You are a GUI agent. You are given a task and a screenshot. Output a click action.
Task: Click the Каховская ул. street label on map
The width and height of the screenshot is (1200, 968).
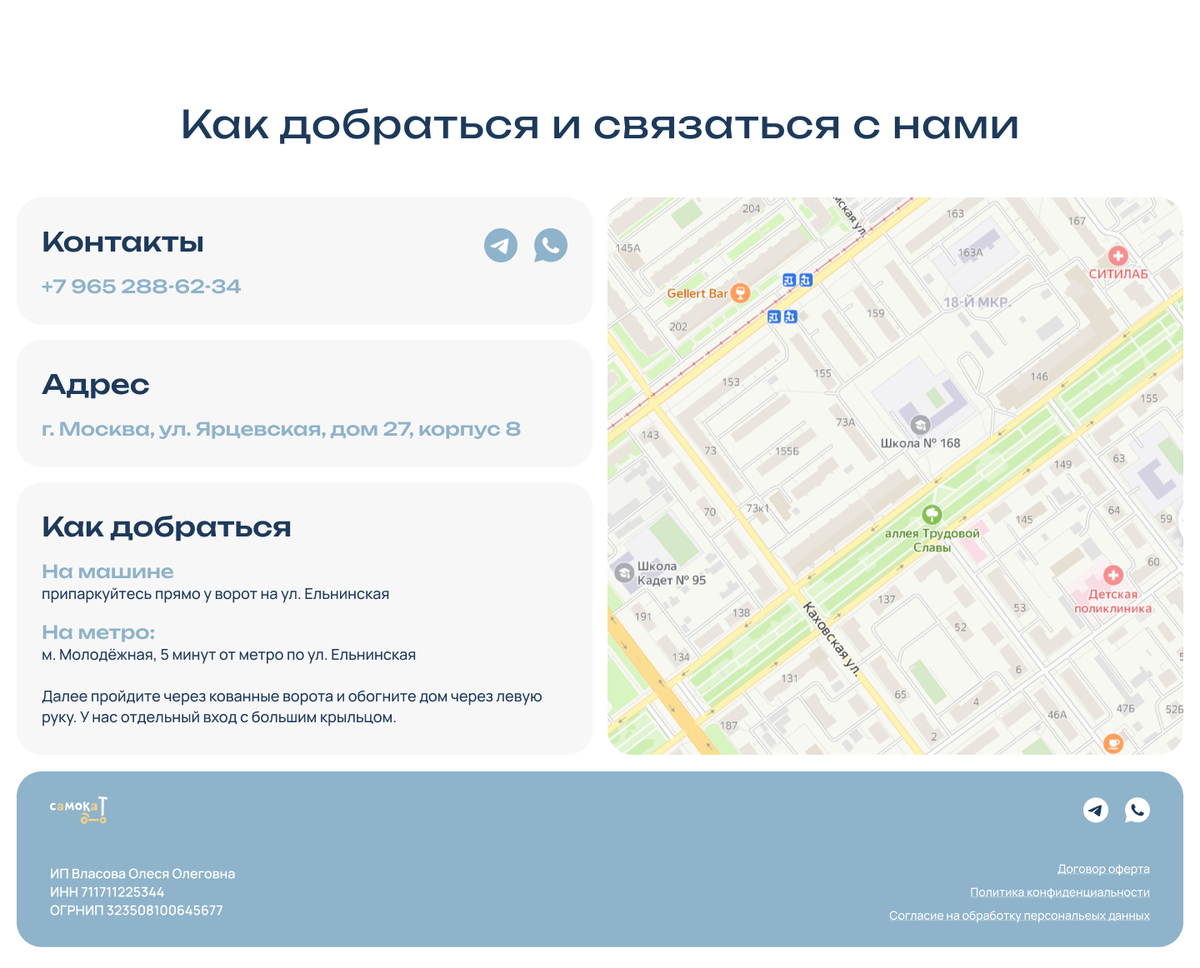point(831,638)
